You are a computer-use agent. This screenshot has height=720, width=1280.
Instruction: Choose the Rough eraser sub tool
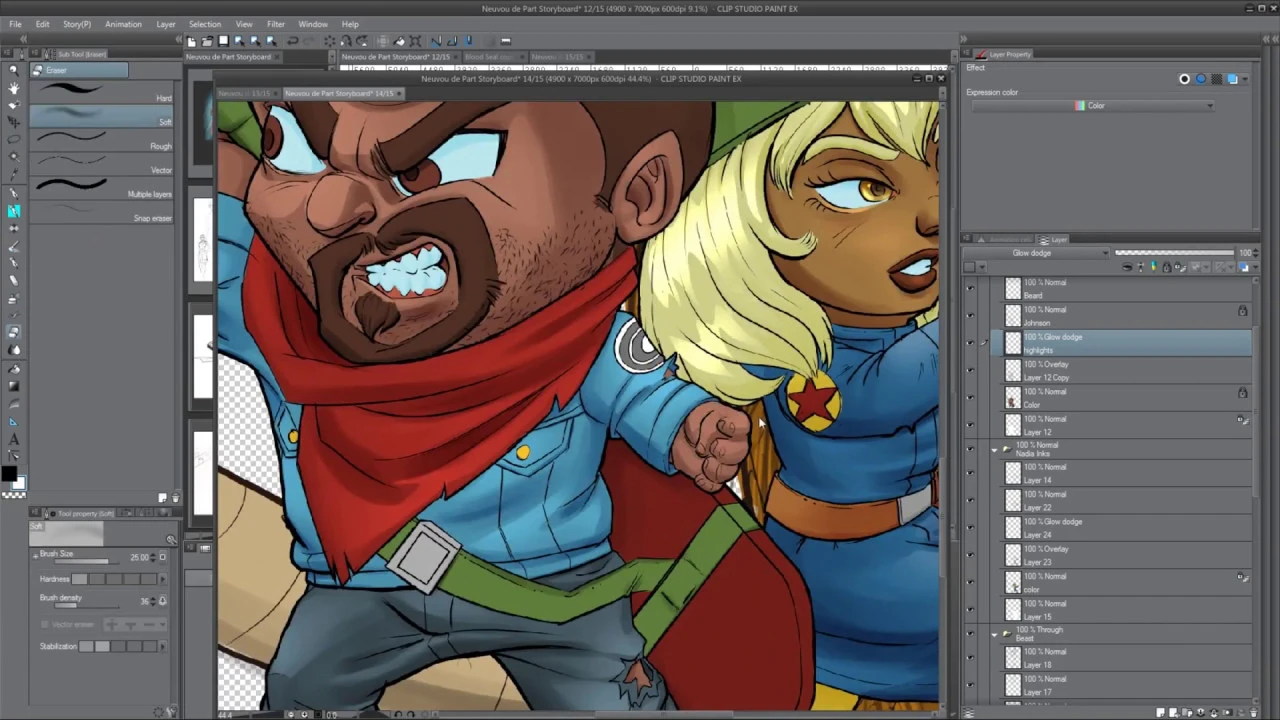(102, 139)
